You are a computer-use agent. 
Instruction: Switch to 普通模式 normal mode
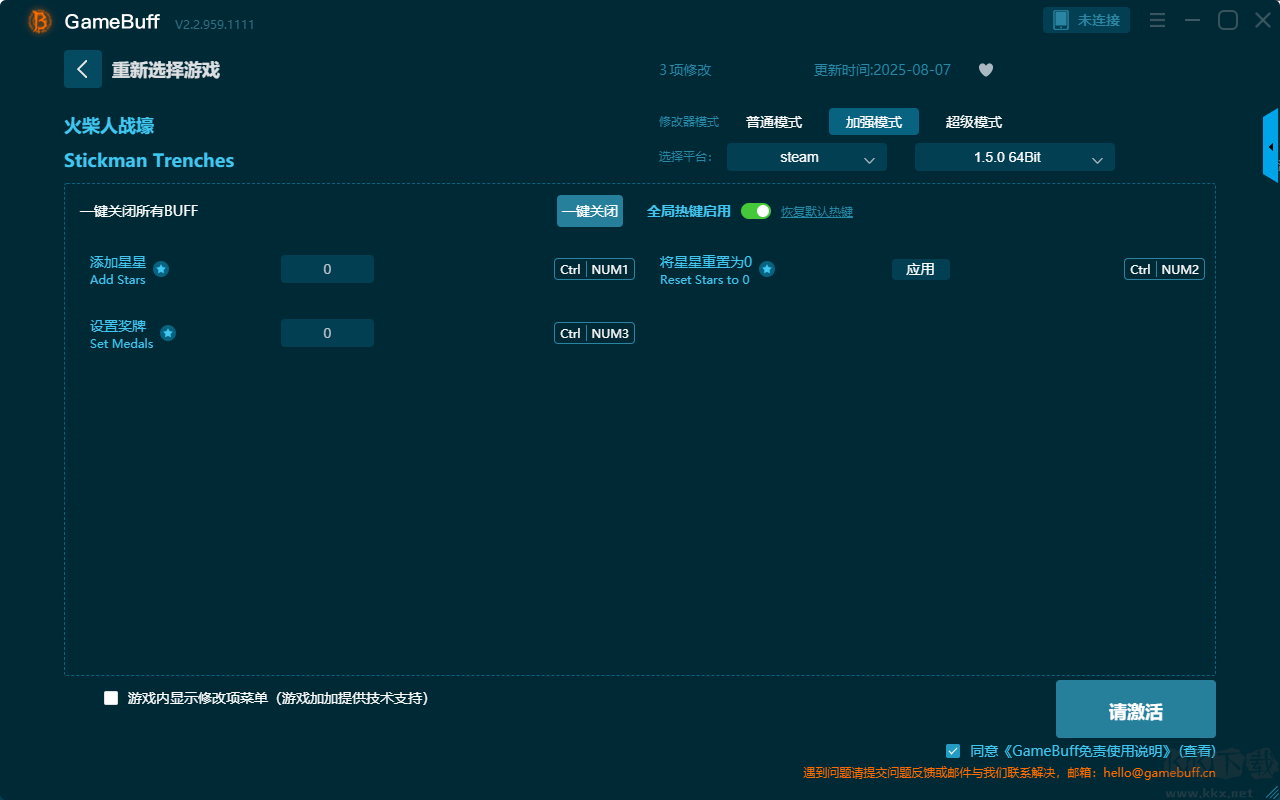click(774, 122)
